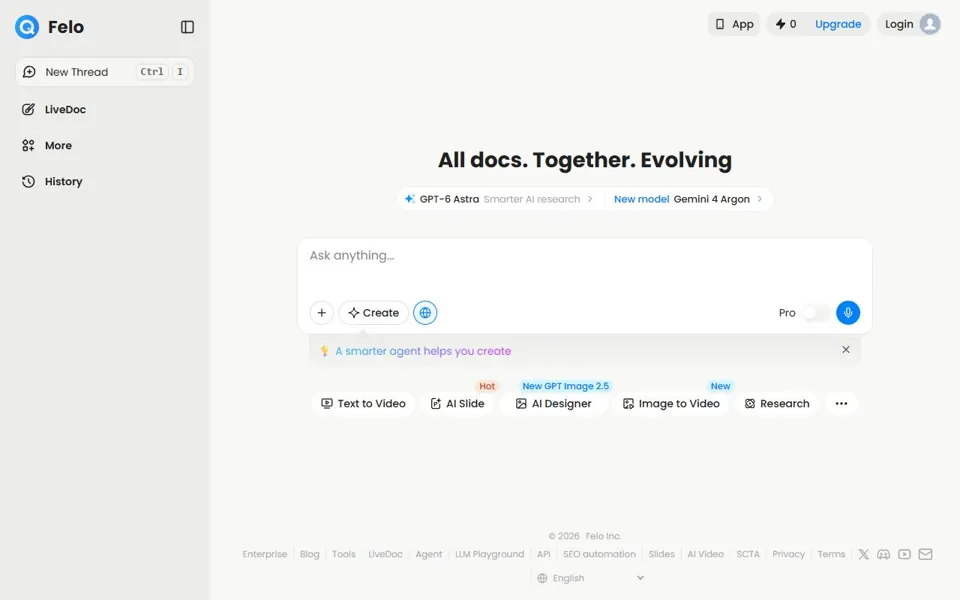Open AI Video footer link

[705, 554]
